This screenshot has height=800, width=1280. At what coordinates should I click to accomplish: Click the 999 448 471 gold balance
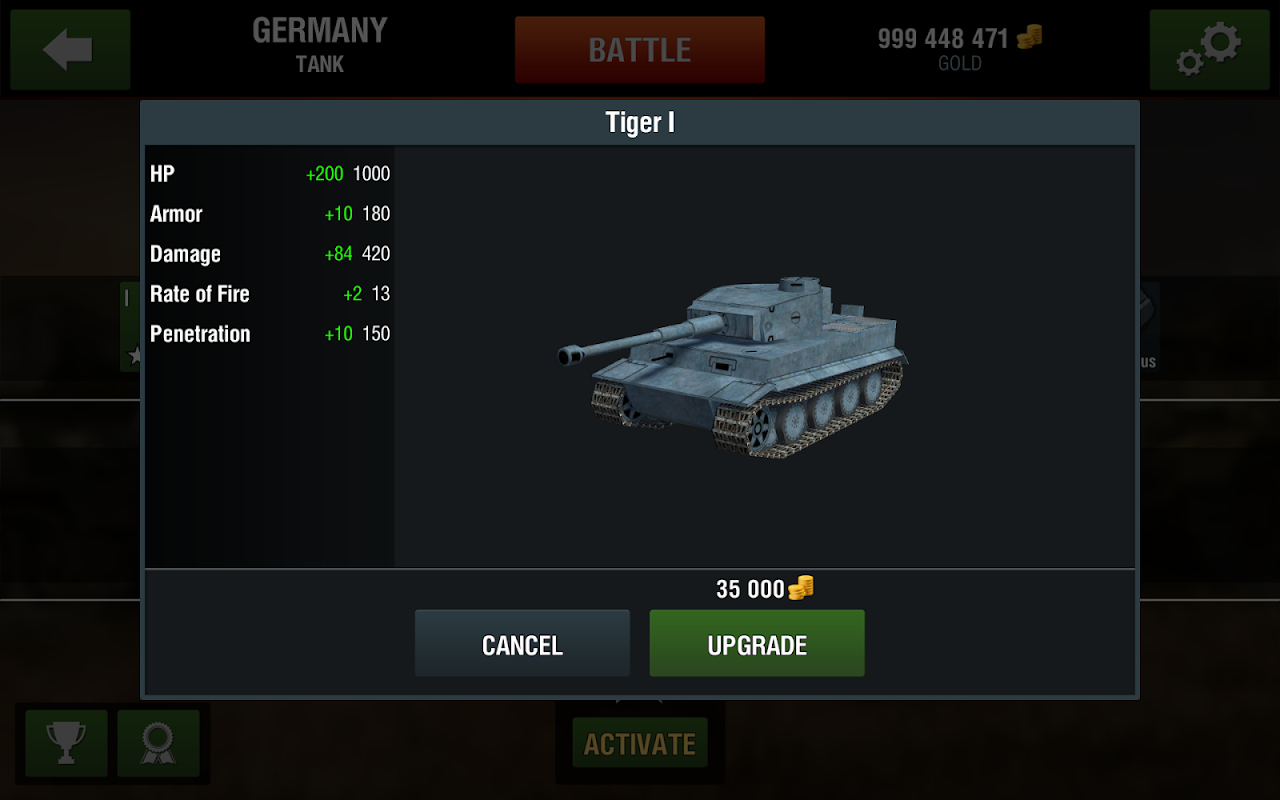pos(943,39)
